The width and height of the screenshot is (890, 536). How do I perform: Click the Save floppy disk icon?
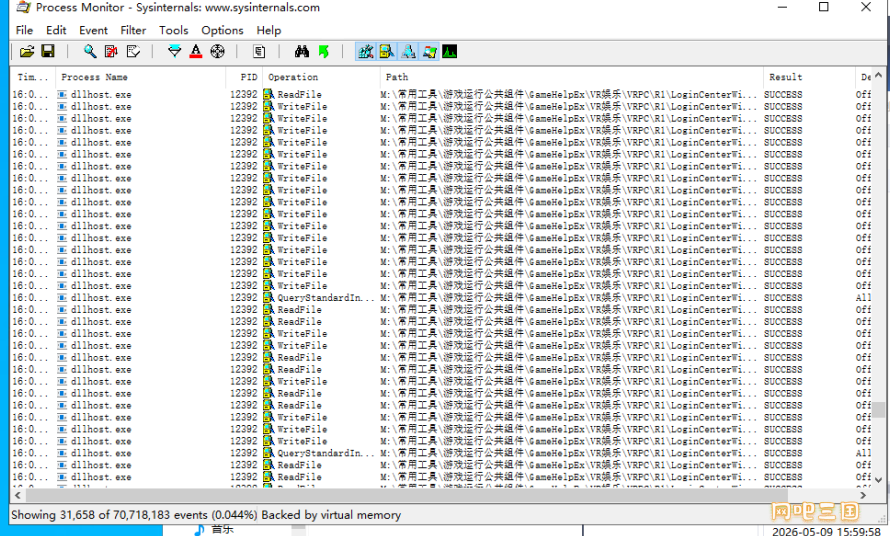coord(48,52)
